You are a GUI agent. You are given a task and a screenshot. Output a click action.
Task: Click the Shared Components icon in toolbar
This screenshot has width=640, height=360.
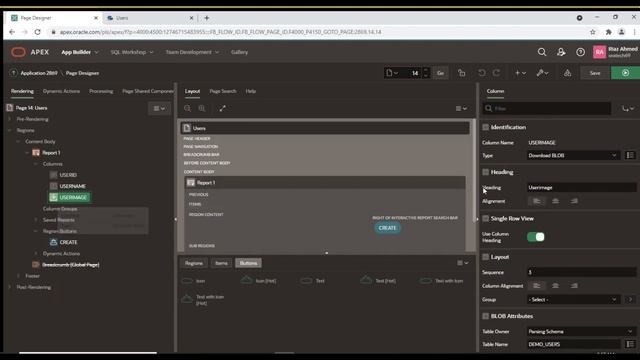pos(567,73)
